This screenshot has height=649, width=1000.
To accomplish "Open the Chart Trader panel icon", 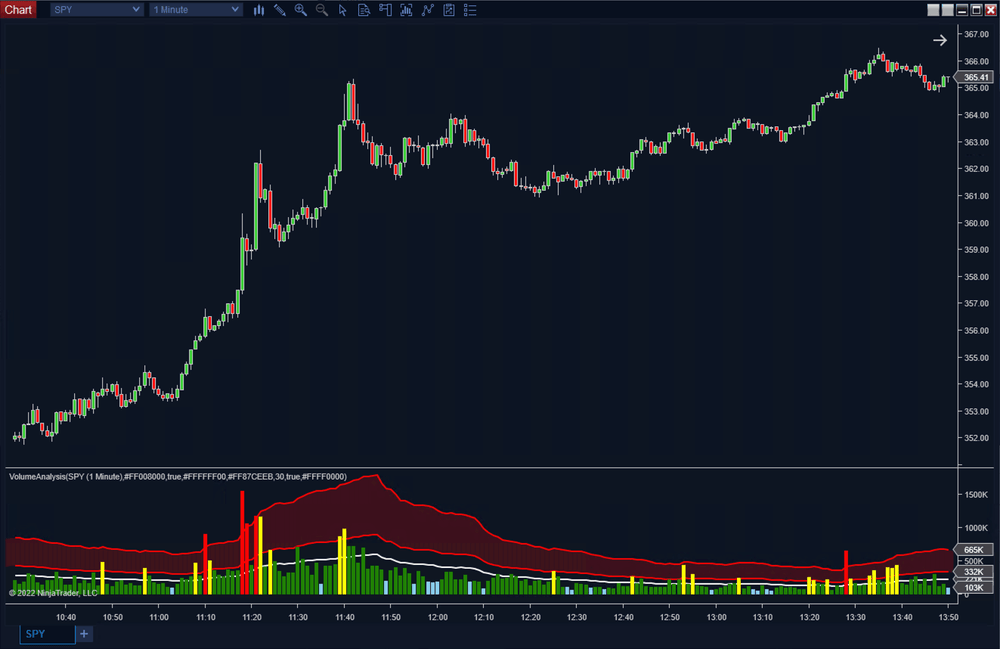I will 385,10.
